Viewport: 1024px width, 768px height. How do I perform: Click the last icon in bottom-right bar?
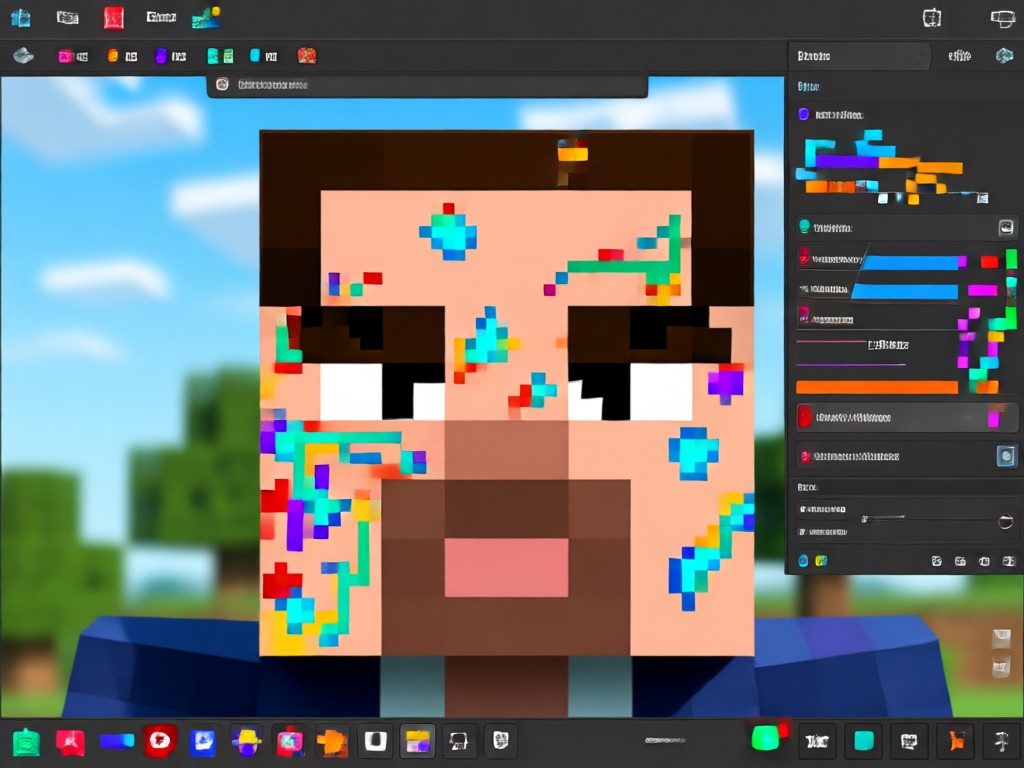click(1001, 741)
